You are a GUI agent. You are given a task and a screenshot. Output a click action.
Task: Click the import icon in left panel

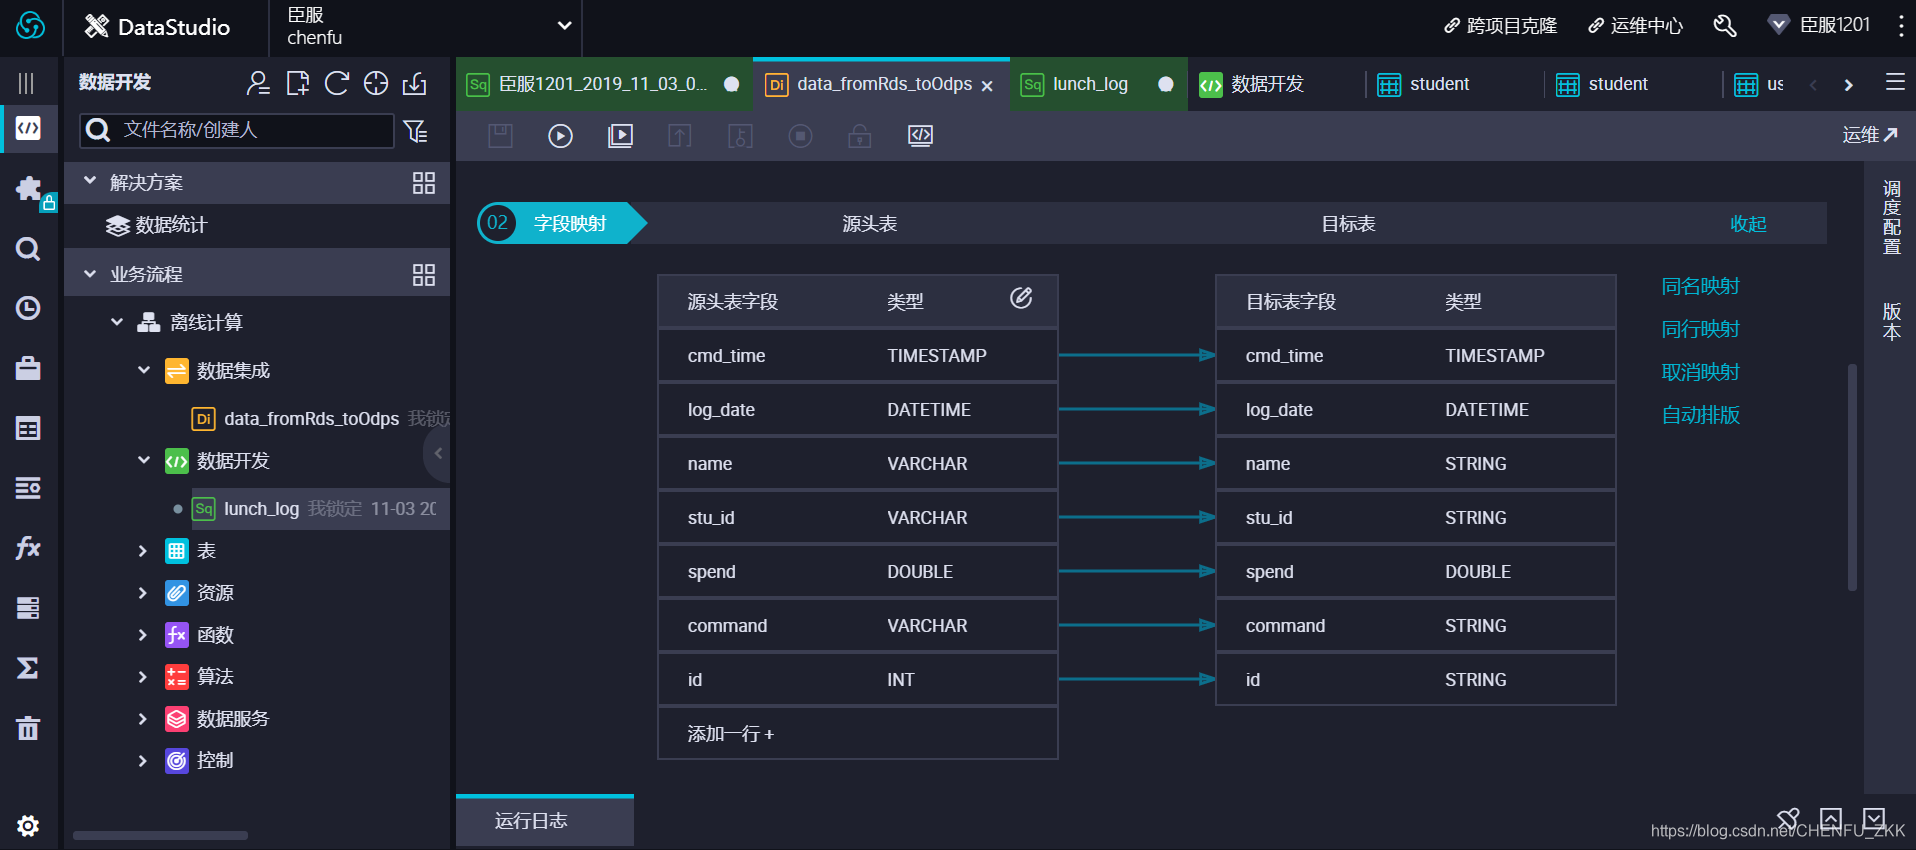[414, 83]
